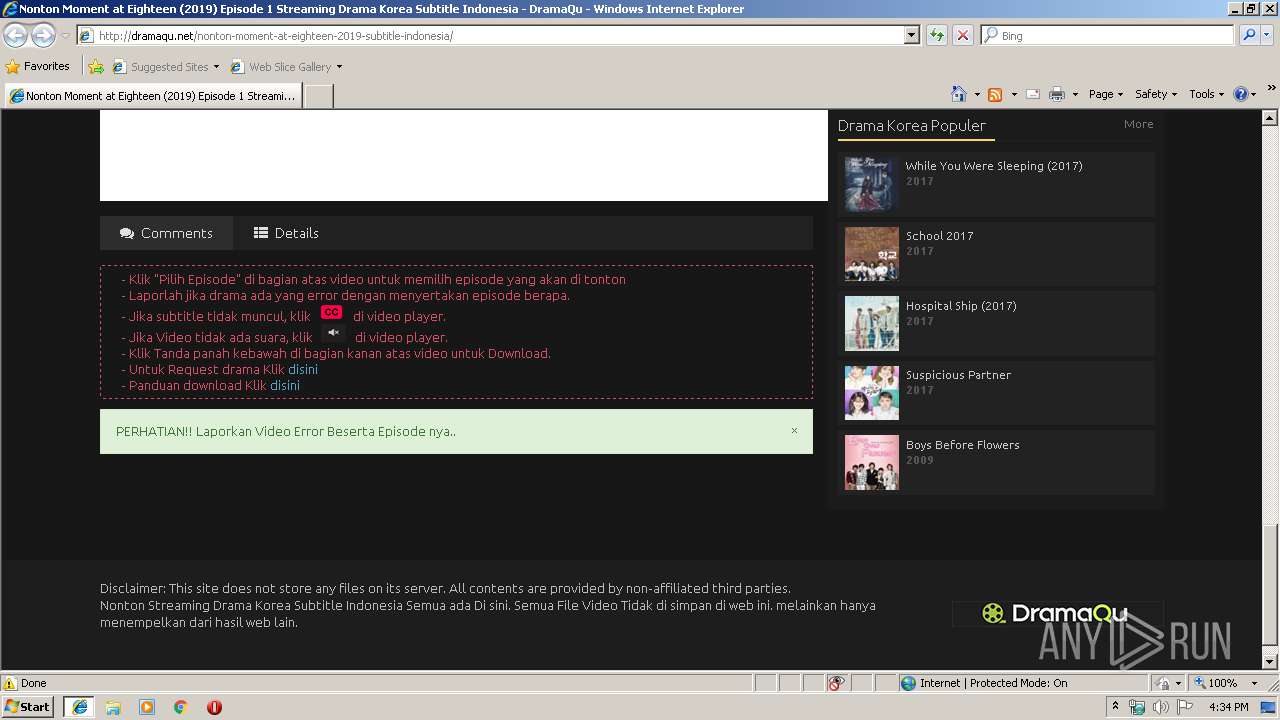Click the Help question mark icon

tap(1241, 94)
